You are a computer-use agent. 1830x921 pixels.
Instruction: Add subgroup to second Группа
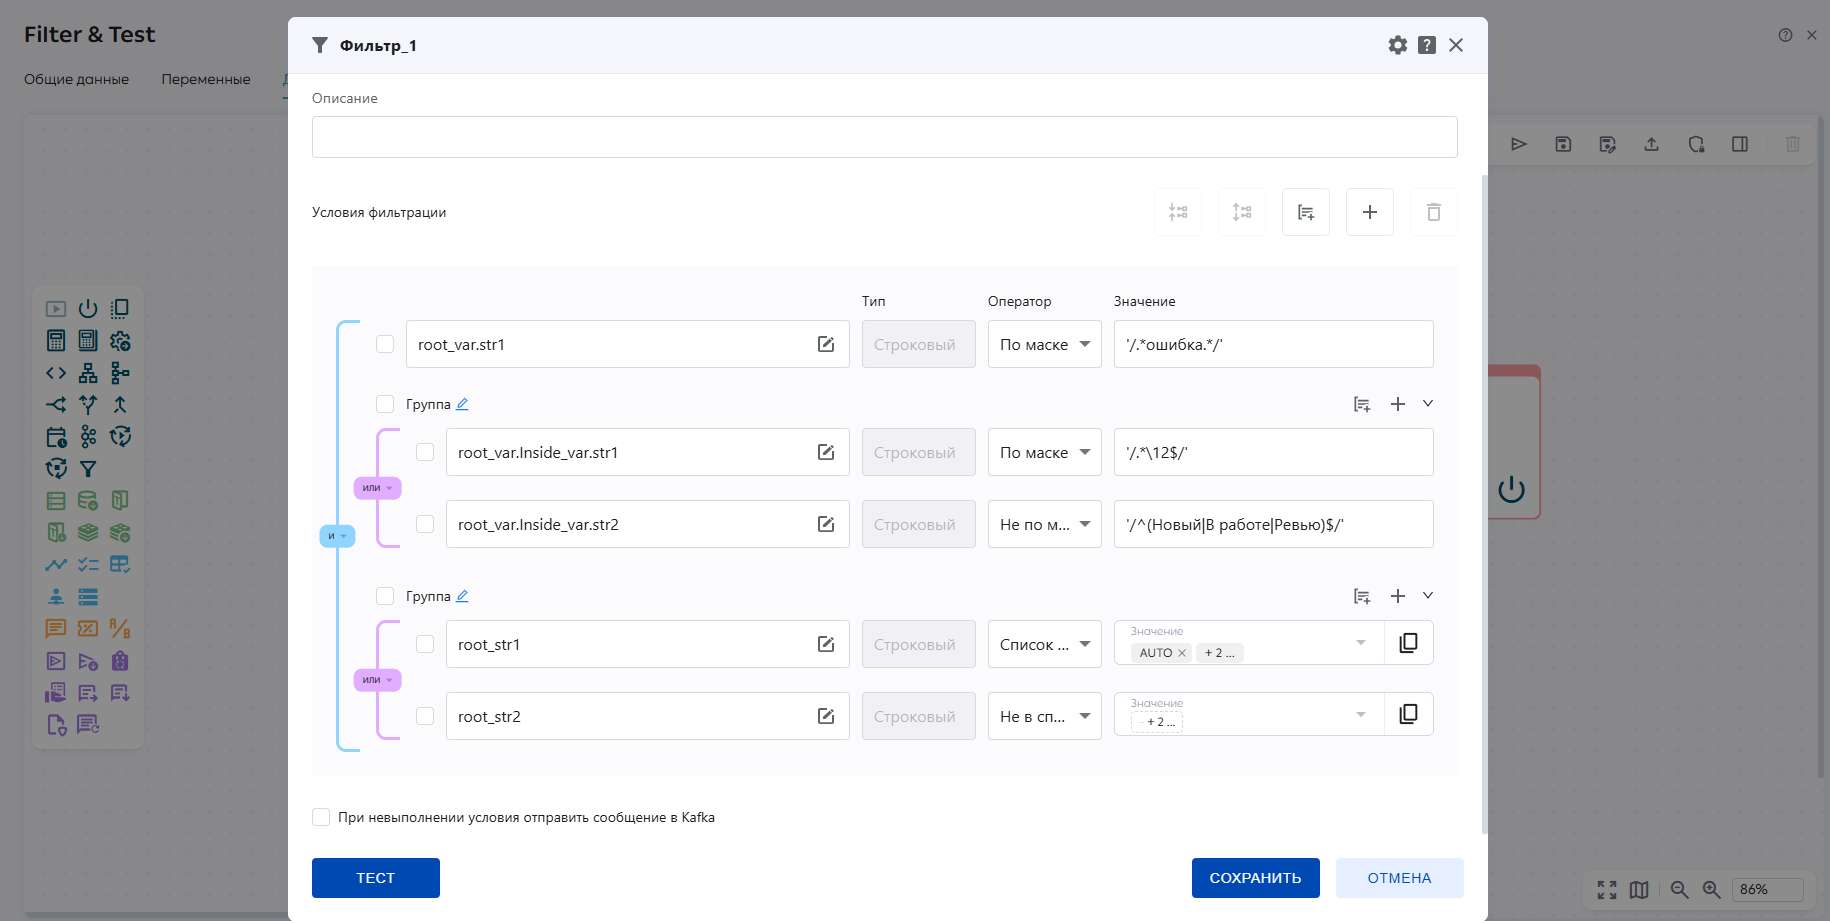(x=1362, y=596)
